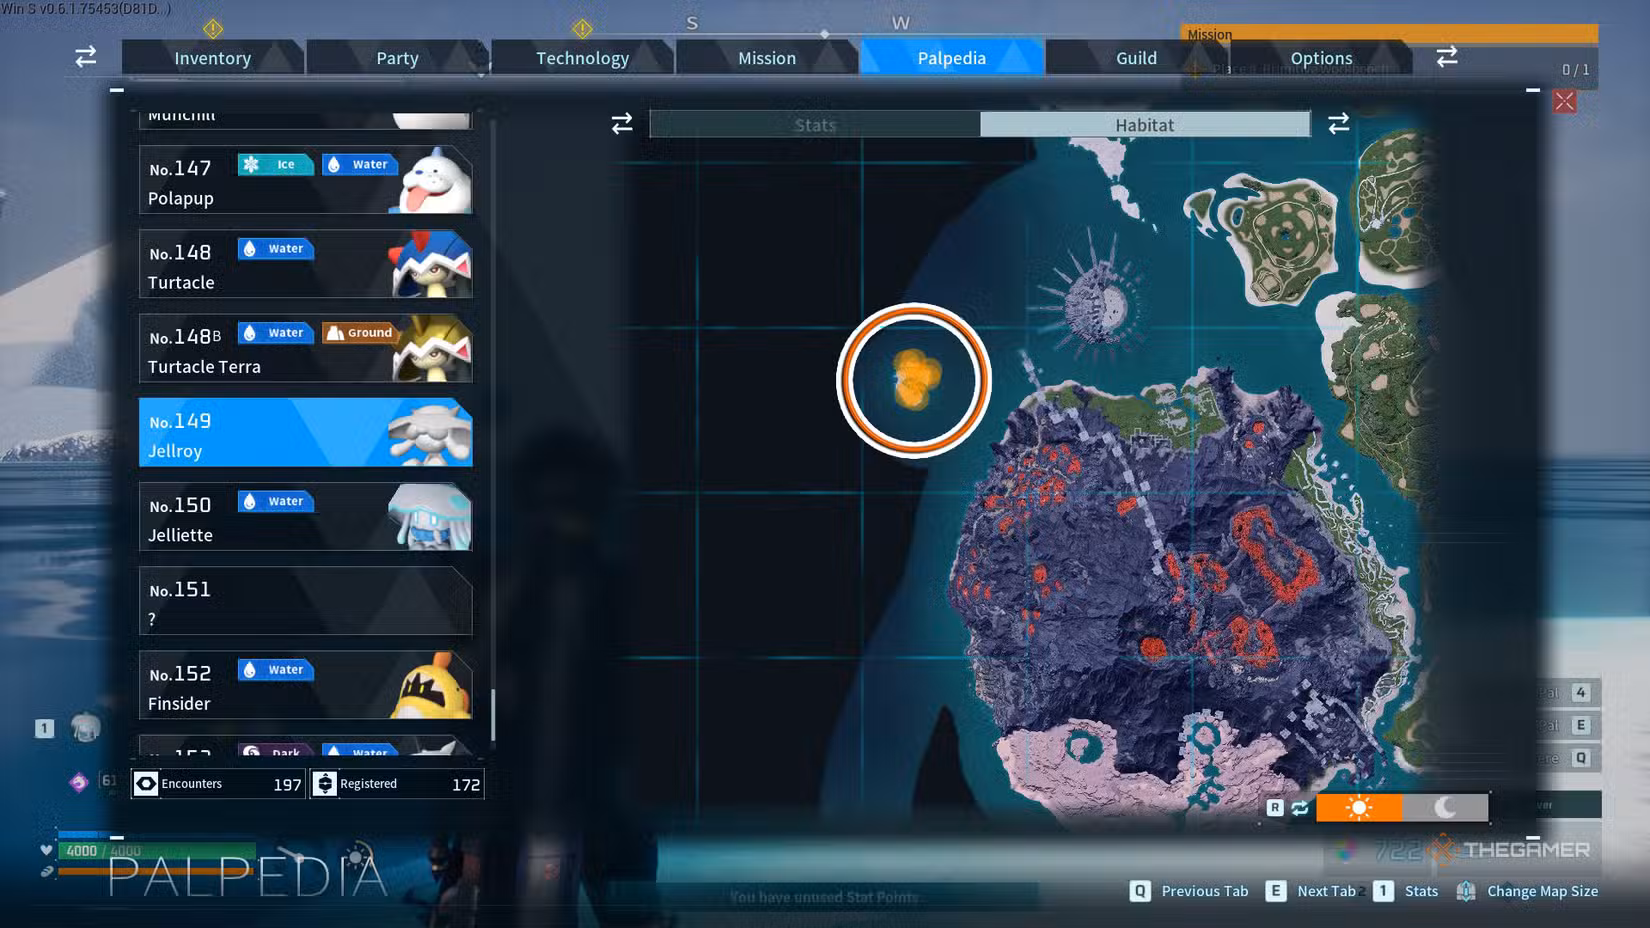Click Finsider's Water type badge
Screen dimensions: 1650x928
(x=276, y=670)
